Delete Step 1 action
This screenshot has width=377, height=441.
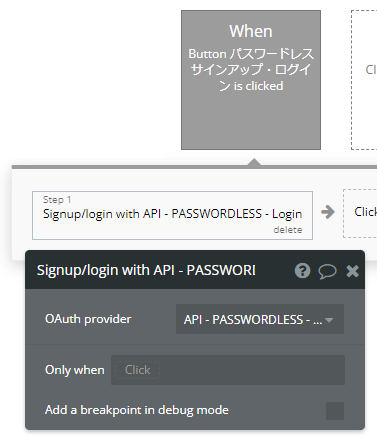click(288, 230)
